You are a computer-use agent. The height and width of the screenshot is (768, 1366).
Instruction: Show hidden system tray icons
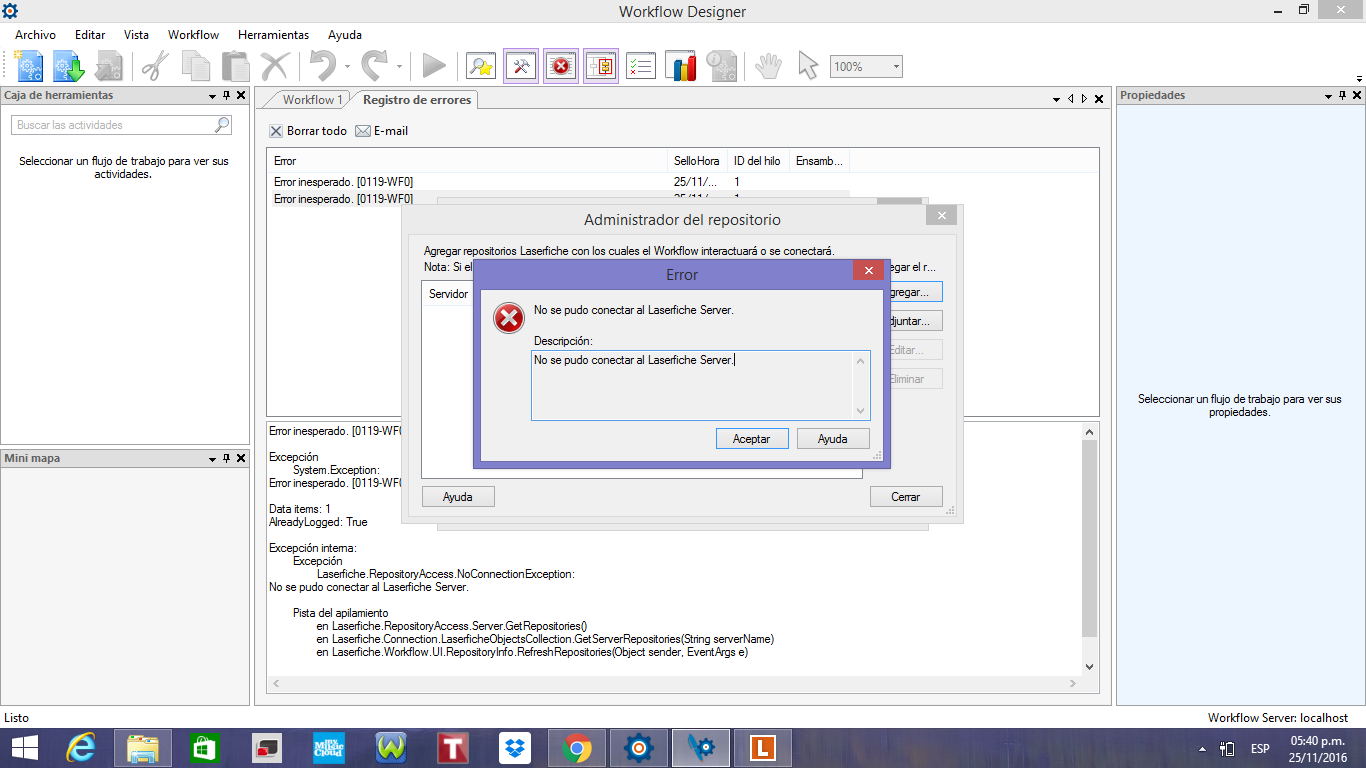1202,749
